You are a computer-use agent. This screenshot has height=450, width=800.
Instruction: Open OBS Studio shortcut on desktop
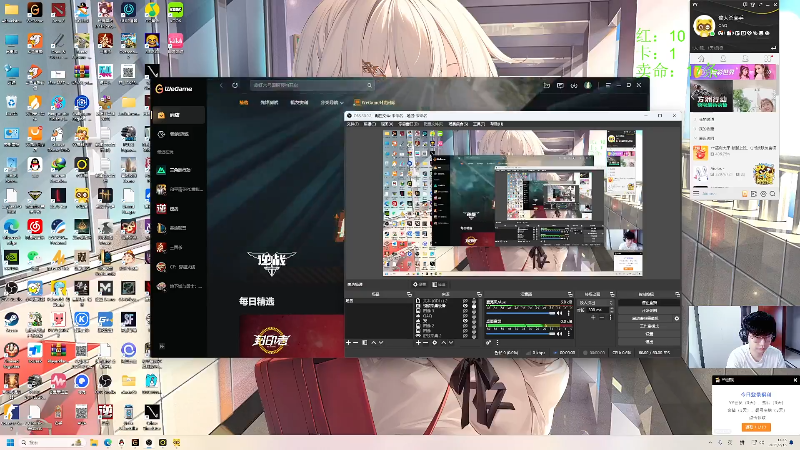coord(11,289)
